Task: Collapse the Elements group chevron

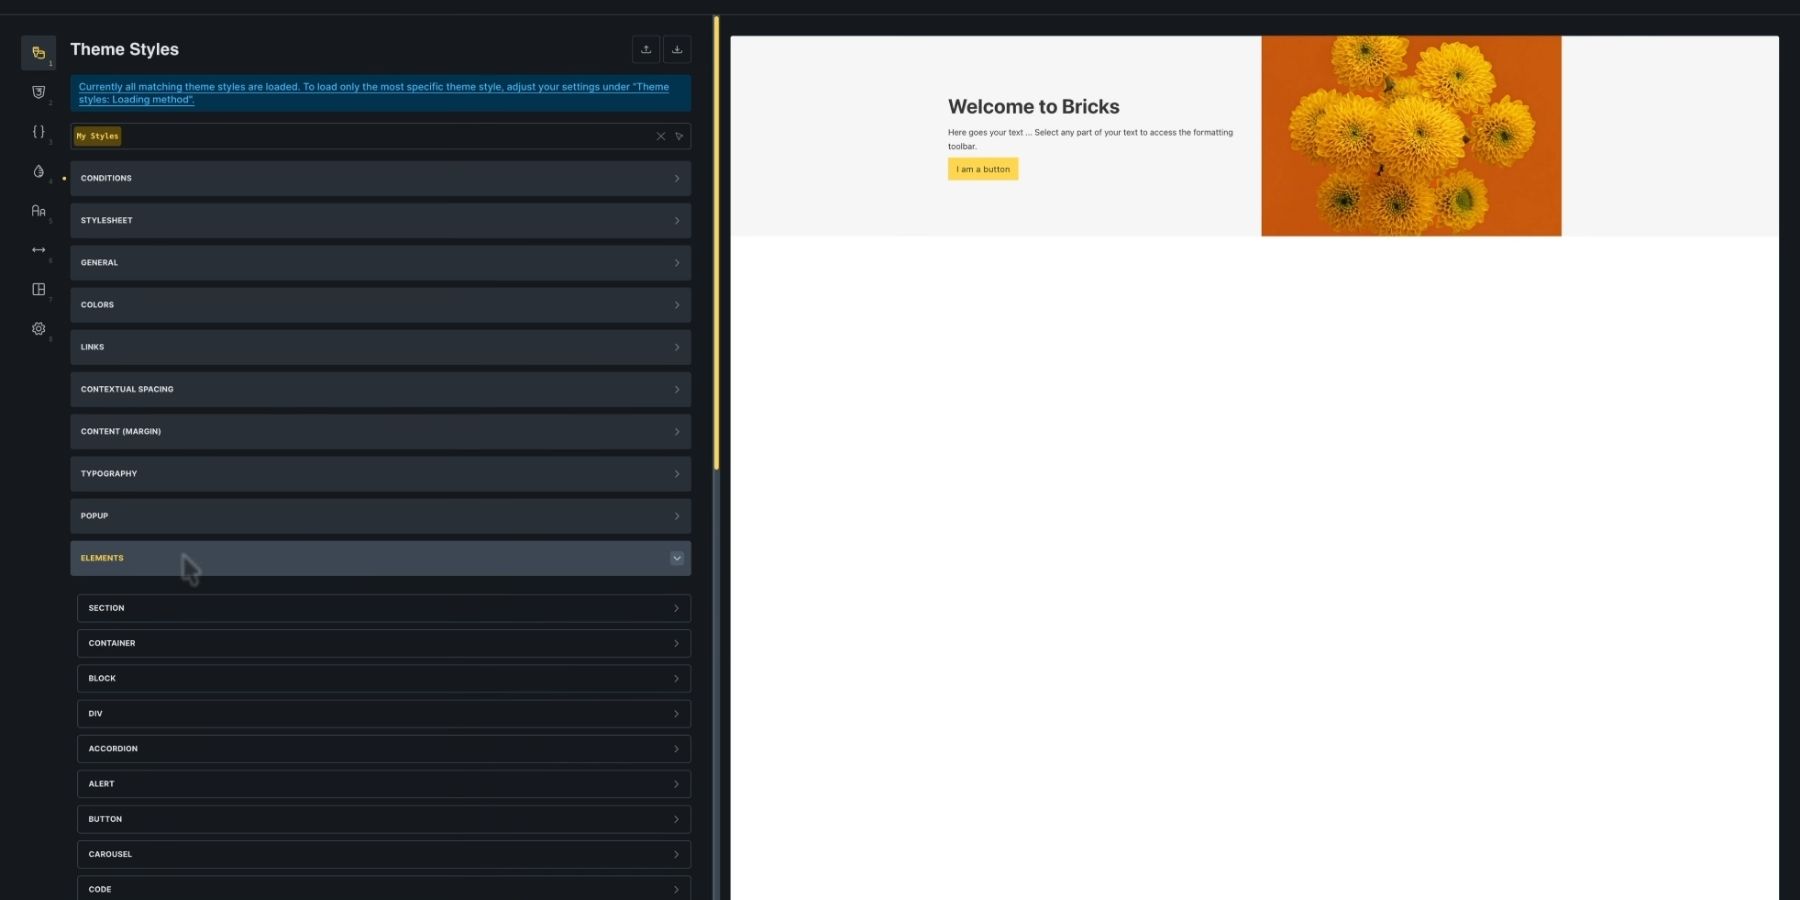Action: (x=677, y=558)
